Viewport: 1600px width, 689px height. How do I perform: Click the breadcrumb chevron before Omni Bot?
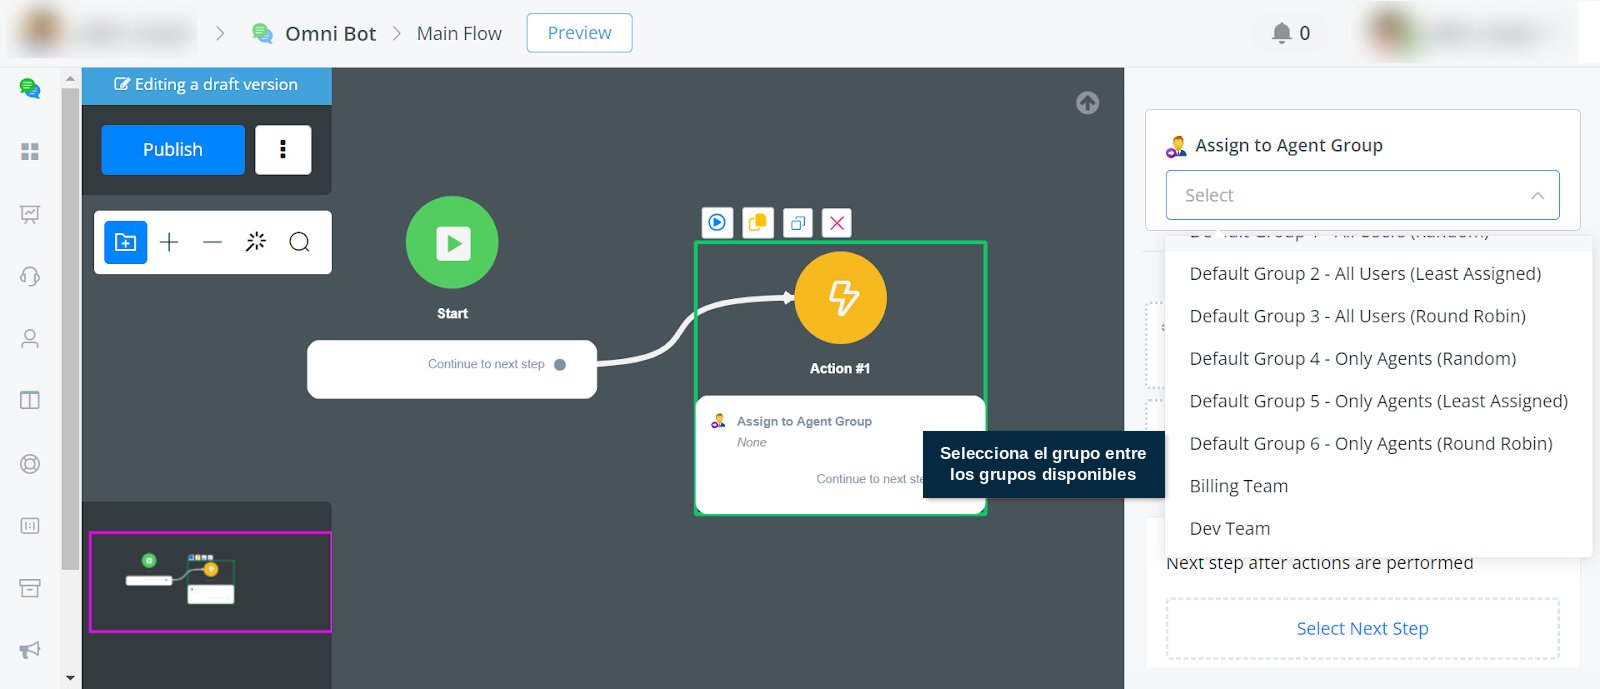point(220,34)
